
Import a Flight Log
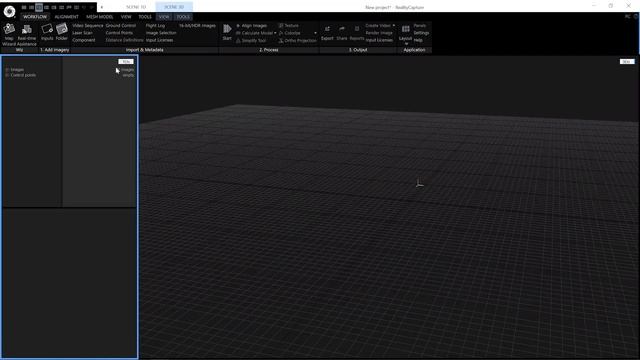(156, 25)
